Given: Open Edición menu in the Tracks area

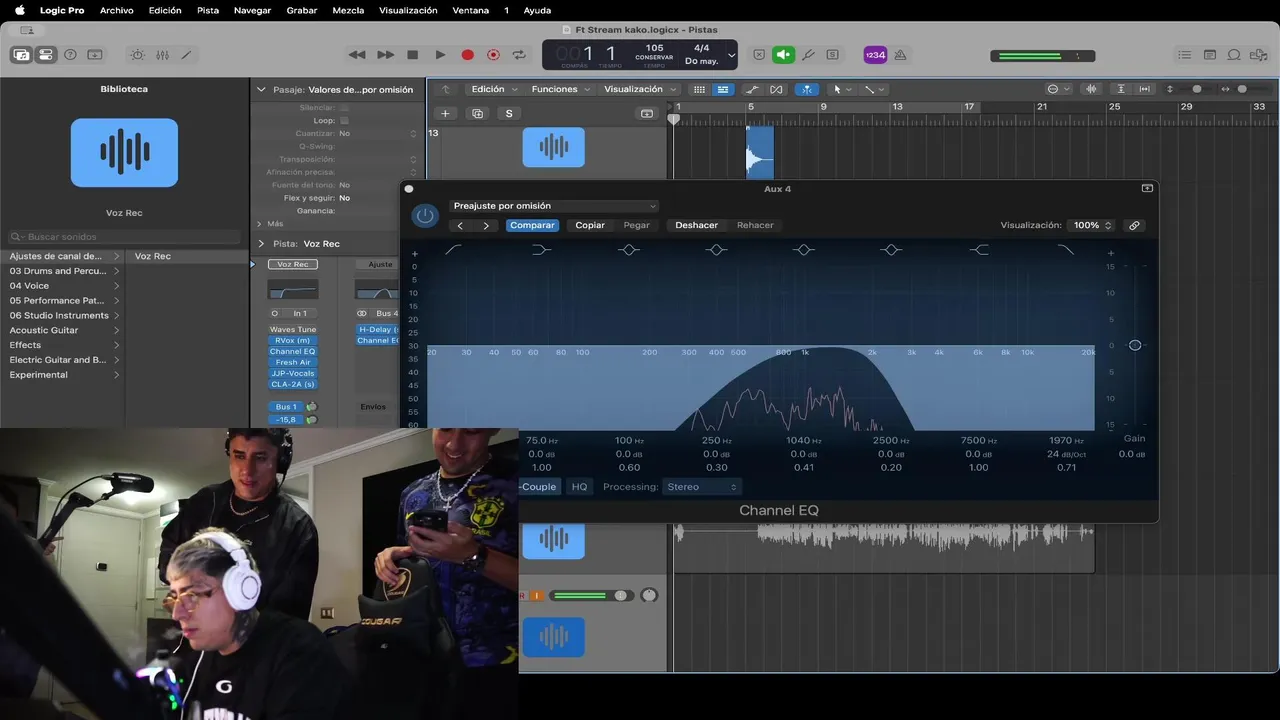Looking at the screenshot, I should (495, 89).
